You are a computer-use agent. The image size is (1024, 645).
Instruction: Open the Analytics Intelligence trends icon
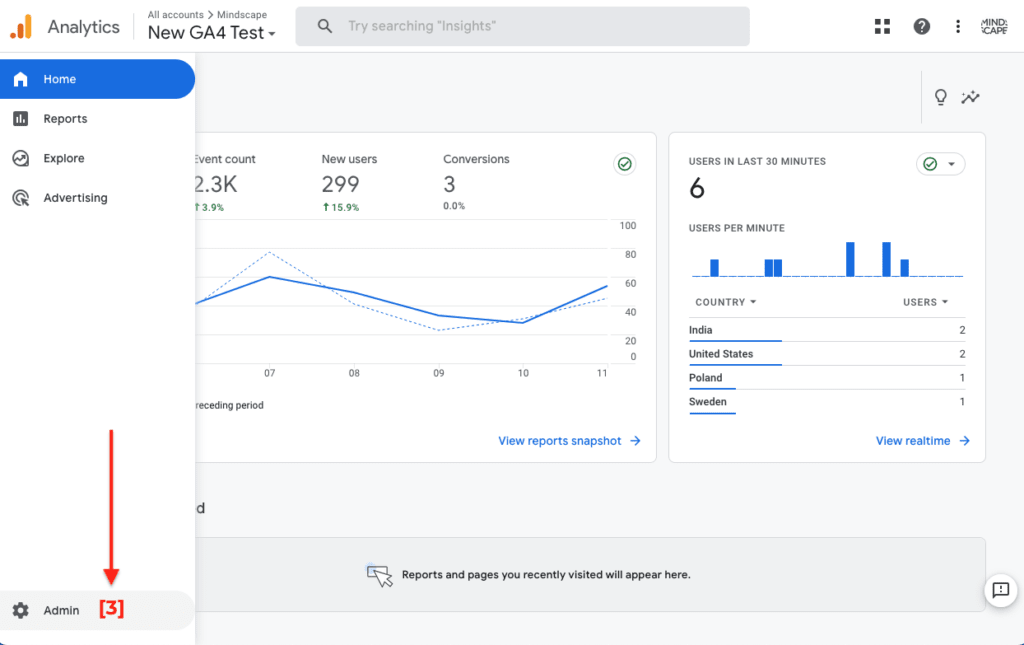(x=970, y=97)
